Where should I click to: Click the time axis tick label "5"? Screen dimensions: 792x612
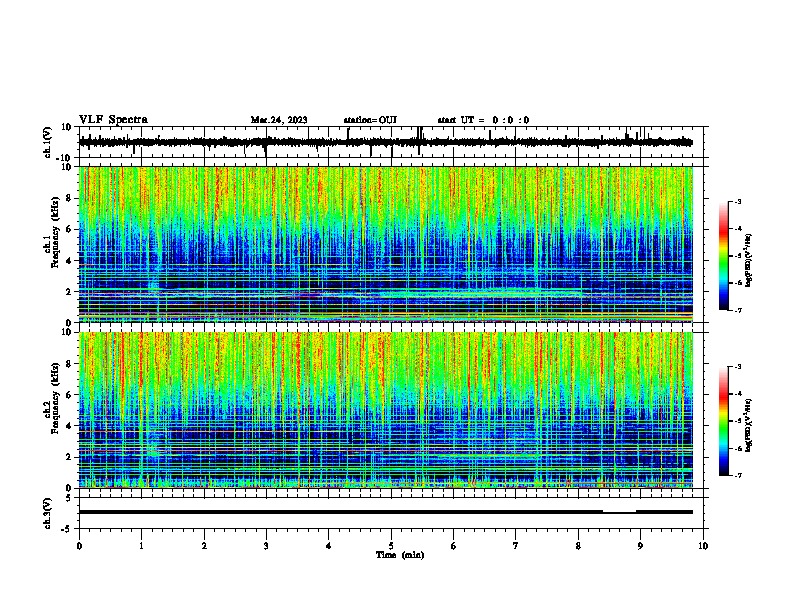coord(391,546)
